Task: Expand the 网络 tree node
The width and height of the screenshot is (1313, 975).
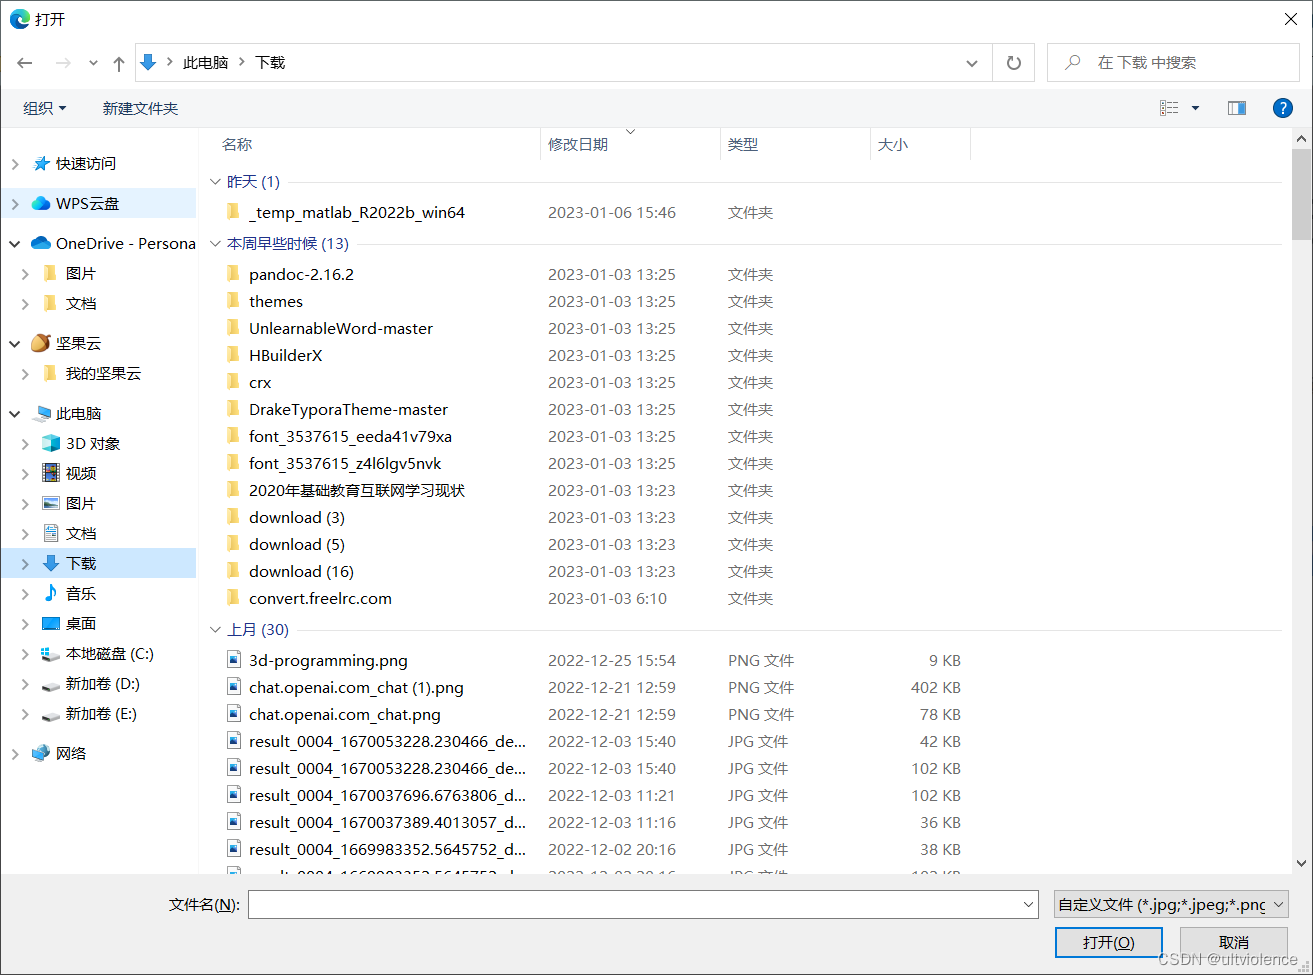Action: click(x=14, y=753)
